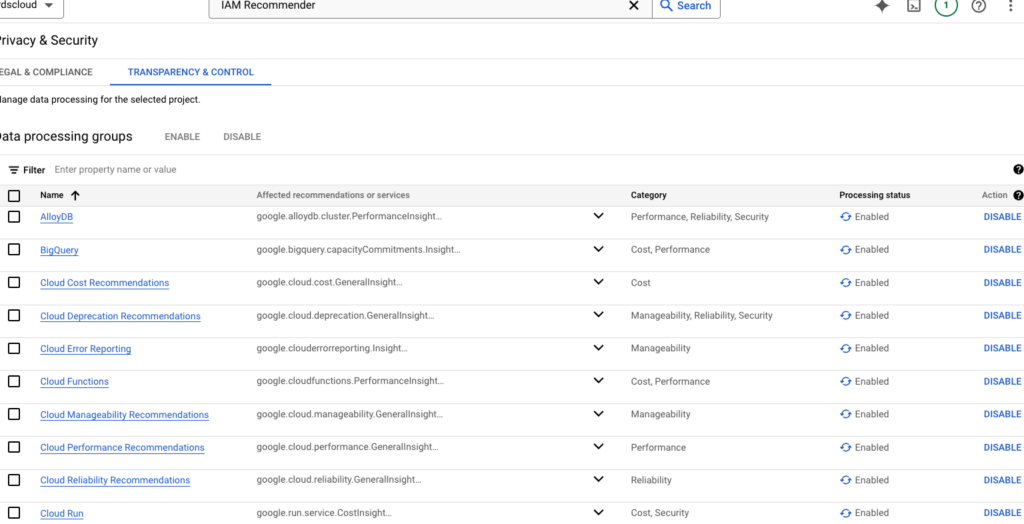Activate Cloud Shell terminal icon
This screenshot has height=524, width=1024.
coord(914,7)
